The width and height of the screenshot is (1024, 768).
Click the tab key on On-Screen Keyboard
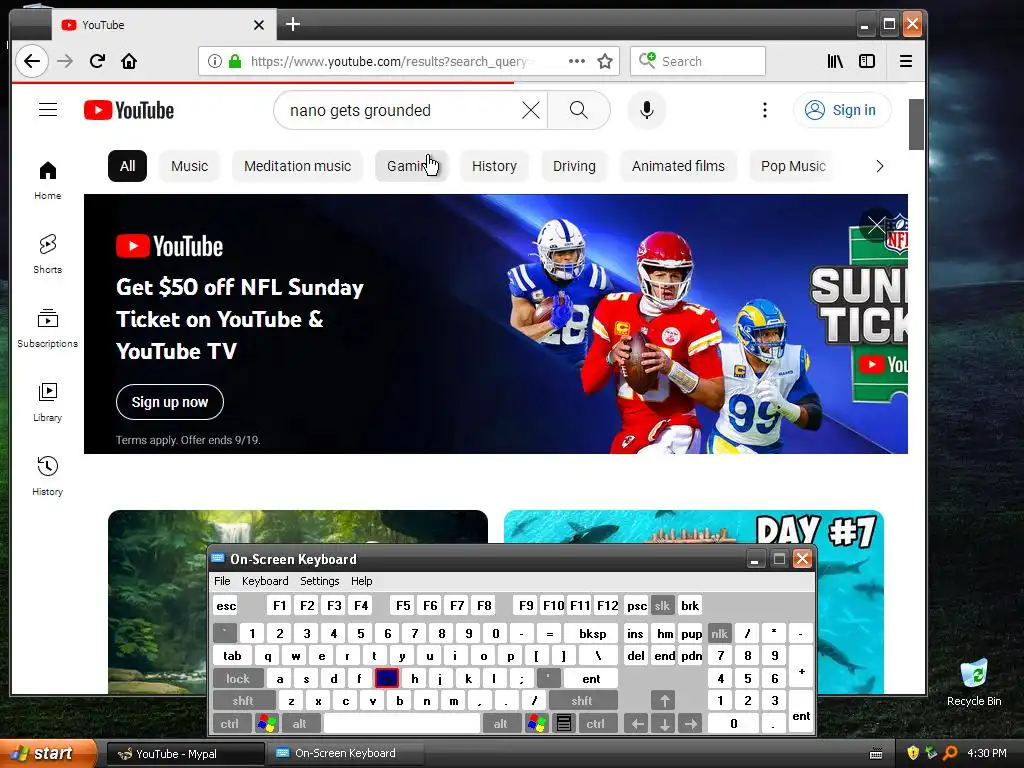pos(232,656)
